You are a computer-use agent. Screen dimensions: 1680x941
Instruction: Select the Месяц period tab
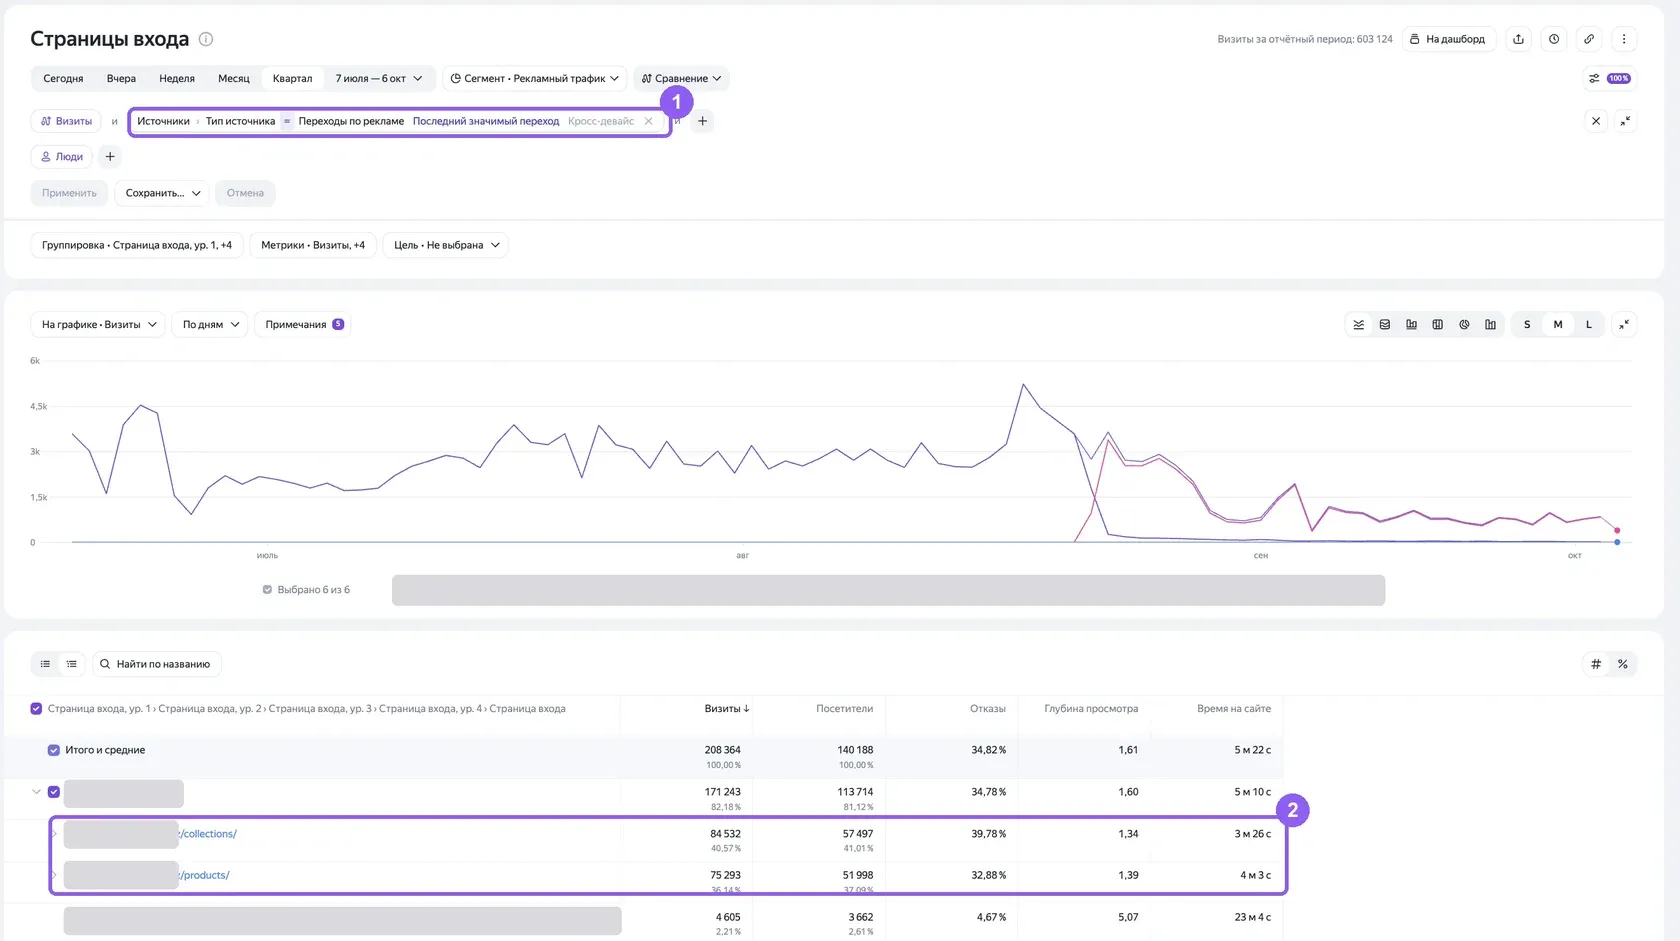pyautogui.click(x=234, y=78)
